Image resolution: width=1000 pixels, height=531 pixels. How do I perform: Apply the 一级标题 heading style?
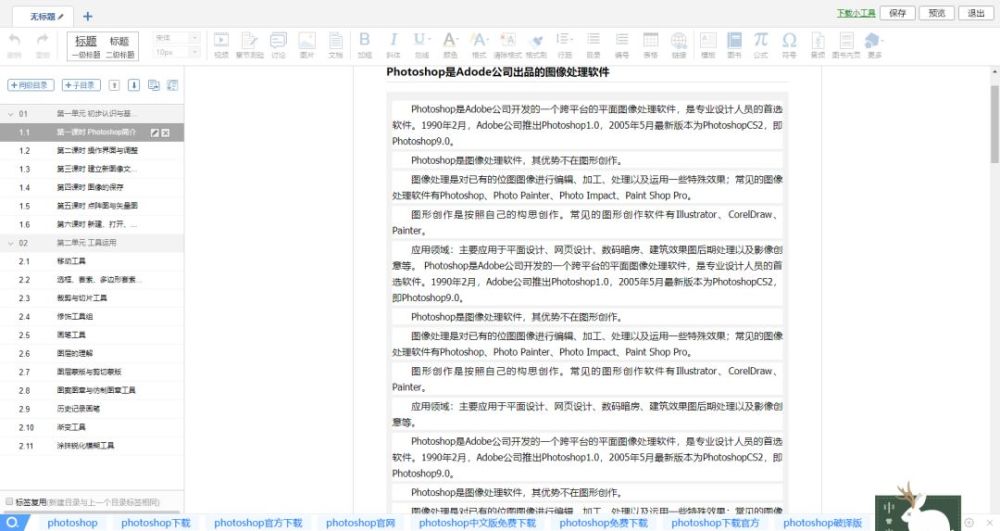click(x=86, y=47)
